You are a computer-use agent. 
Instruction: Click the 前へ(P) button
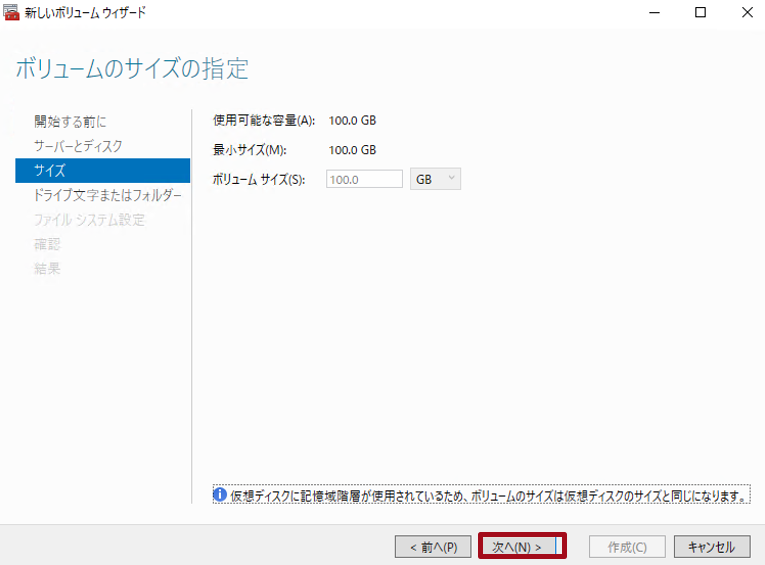[433, 546]
